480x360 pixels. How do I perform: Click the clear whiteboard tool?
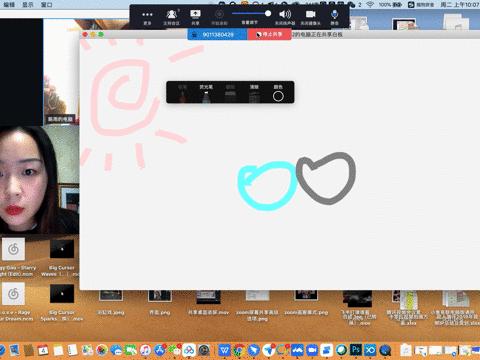[254, 93]
